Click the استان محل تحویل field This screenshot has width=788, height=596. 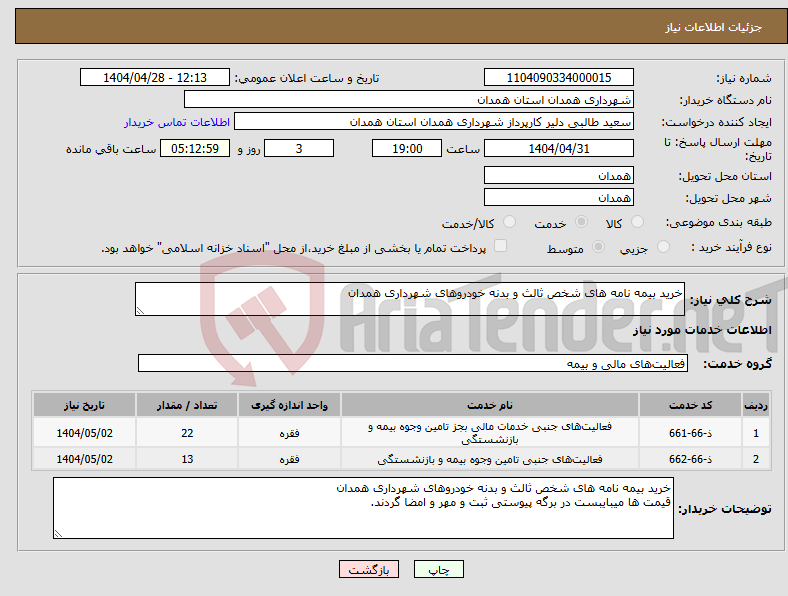(560, 174)
